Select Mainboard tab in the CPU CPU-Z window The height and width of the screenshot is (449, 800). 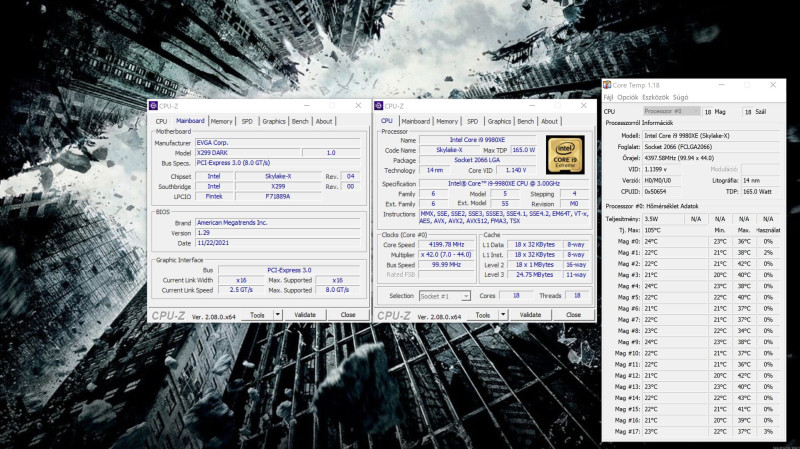tap(415, 121)
